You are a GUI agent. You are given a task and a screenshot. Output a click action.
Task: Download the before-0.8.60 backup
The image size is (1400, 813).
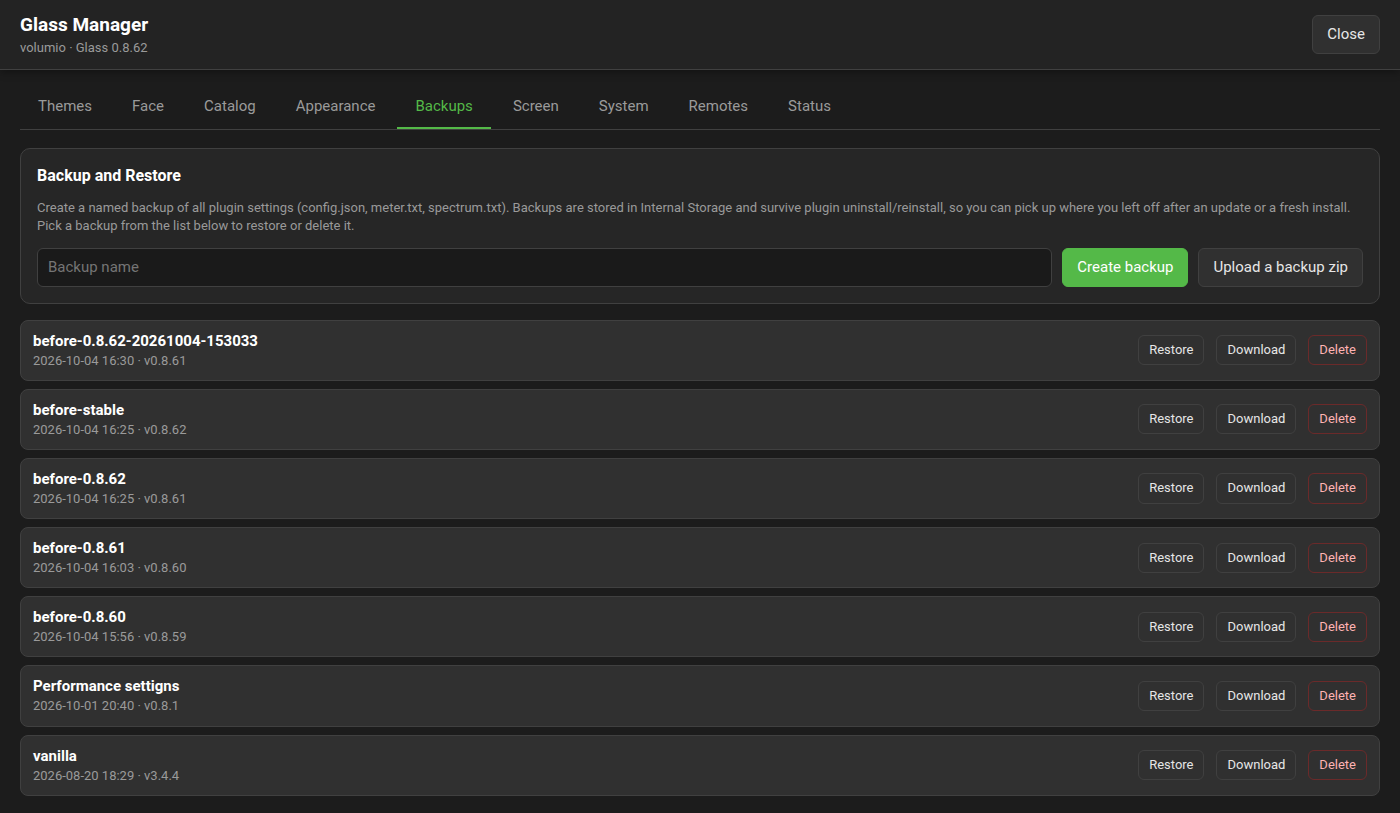pyautogui.click(x=1256, y=627)
